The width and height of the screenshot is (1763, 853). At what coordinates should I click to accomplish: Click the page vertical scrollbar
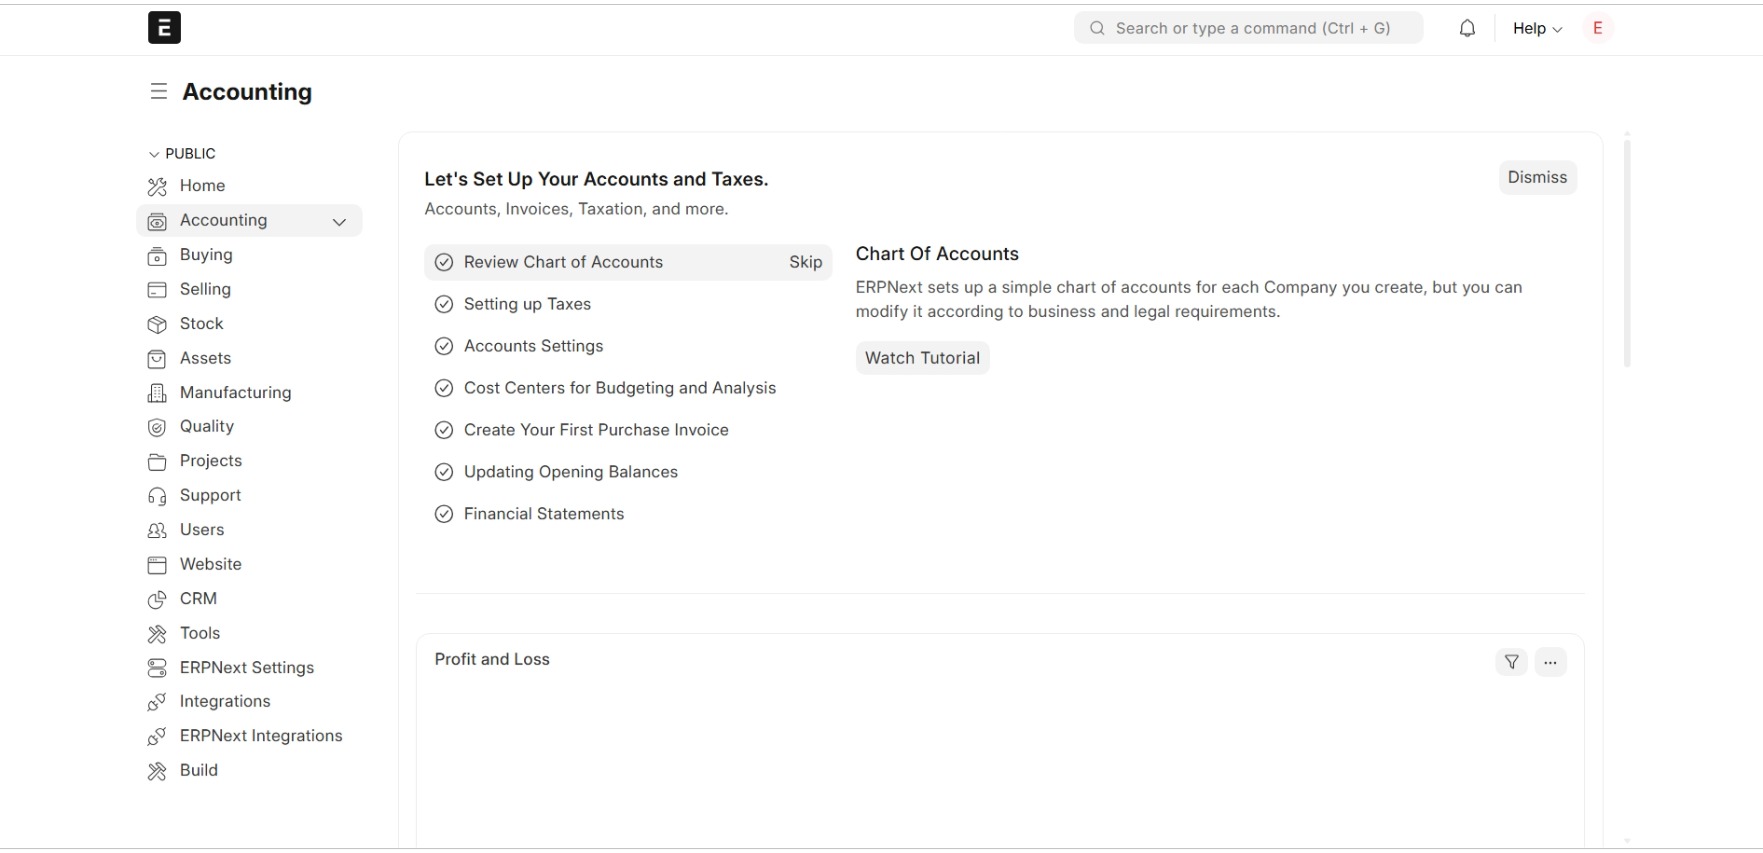tap(1627, 252)
